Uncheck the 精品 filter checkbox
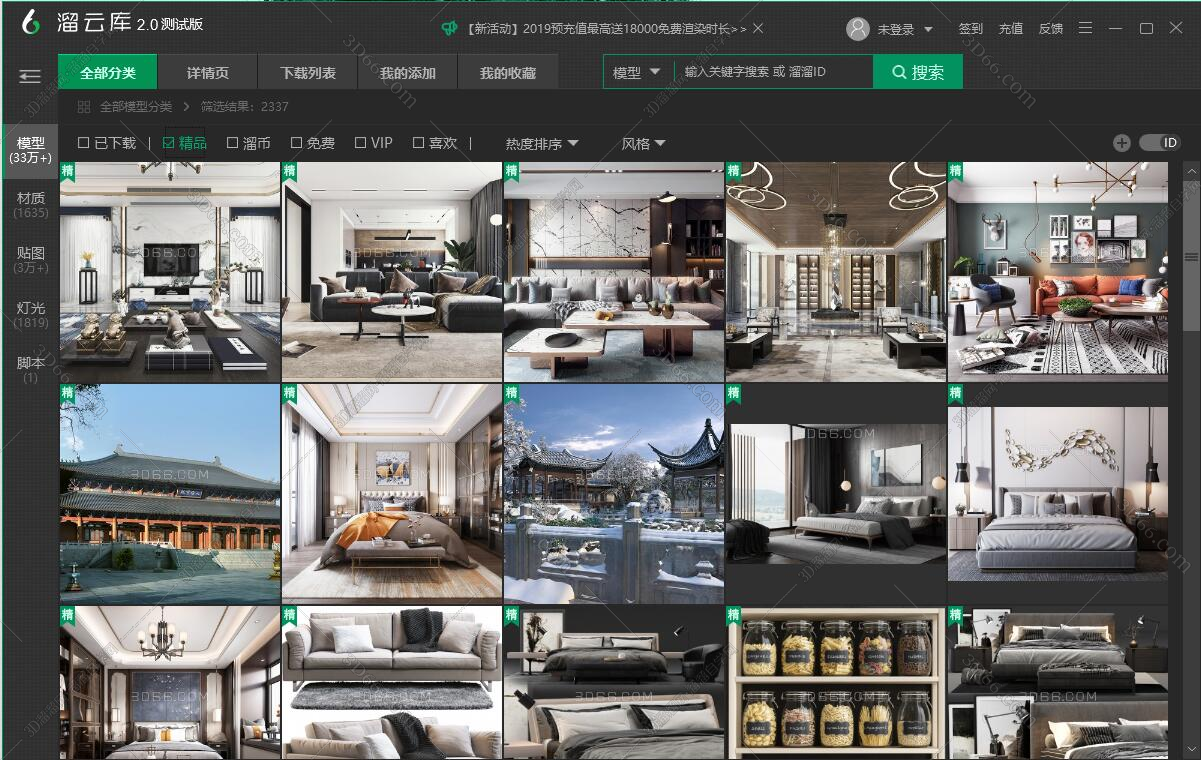Screen dimensions: 1201x760 click(x=168, y=143)
